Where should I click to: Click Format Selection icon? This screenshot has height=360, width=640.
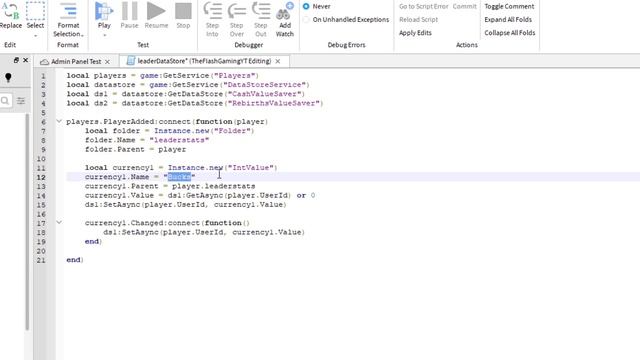(68, 11)
